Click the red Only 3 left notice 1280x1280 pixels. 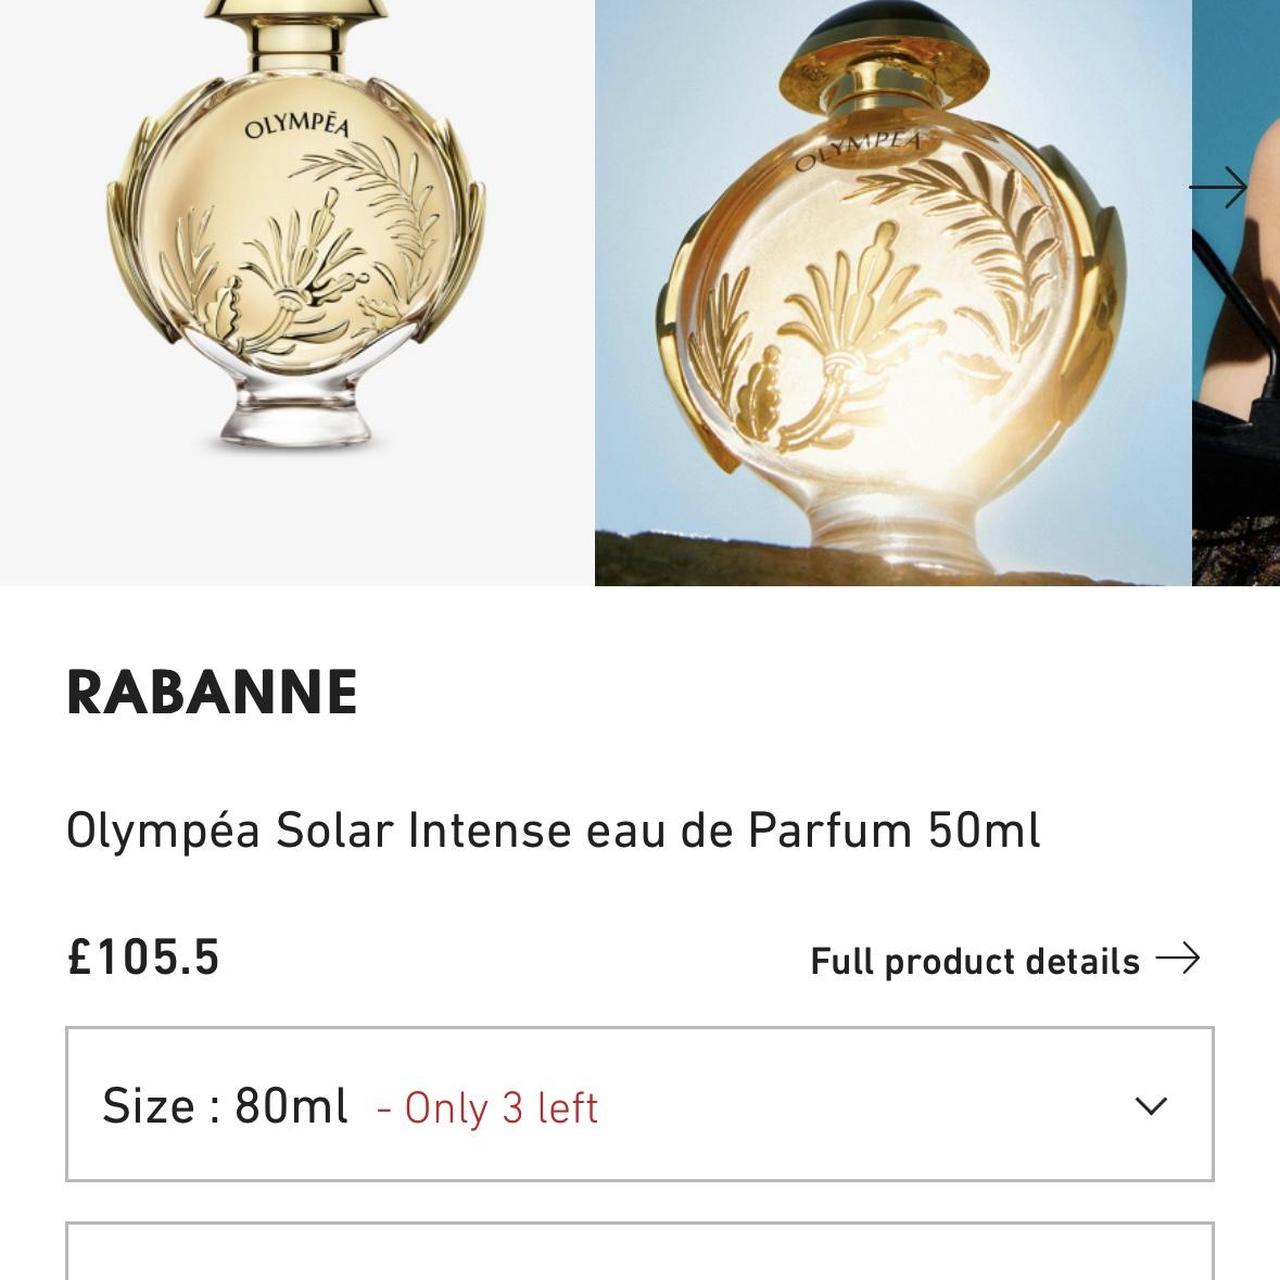point(487,1108)
